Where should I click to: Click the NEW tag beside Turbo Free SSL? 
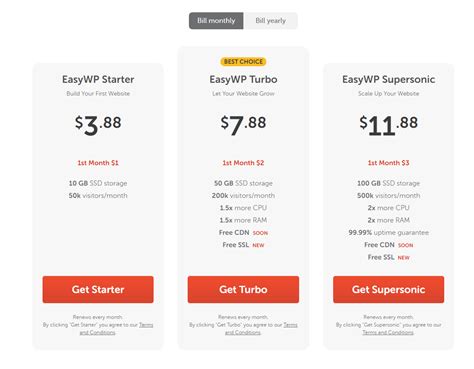[258, 245]
